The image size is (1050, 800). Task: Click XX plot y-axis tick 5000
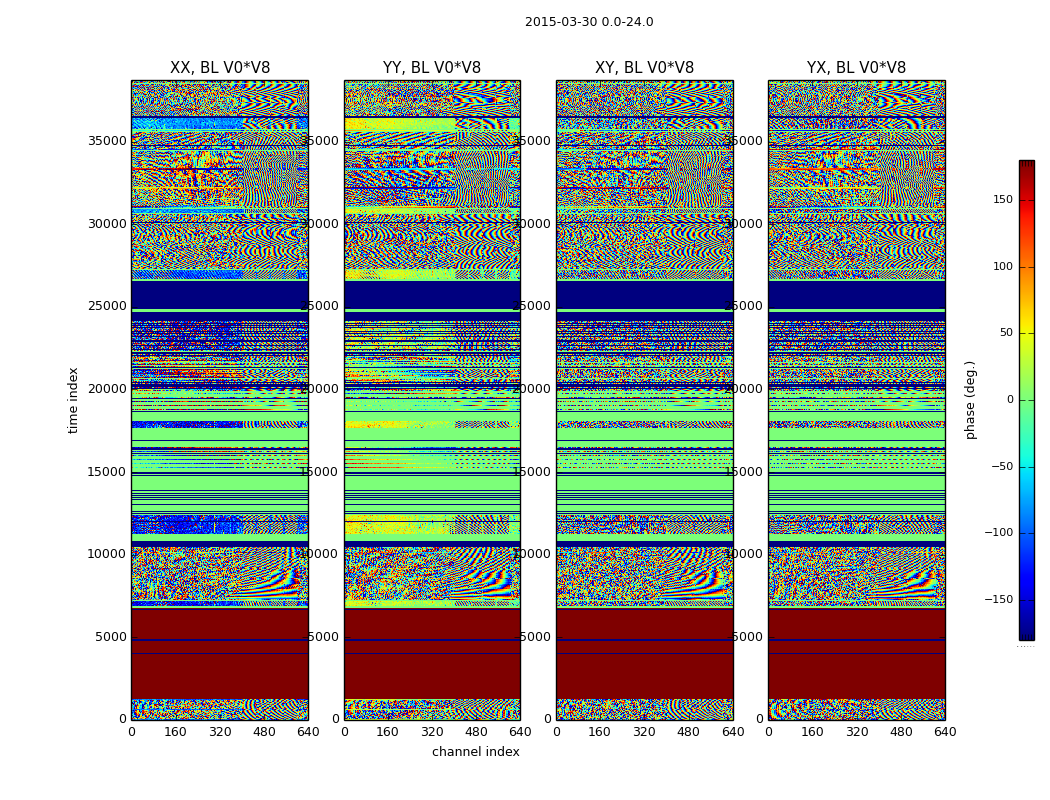(x=111, y=637)
